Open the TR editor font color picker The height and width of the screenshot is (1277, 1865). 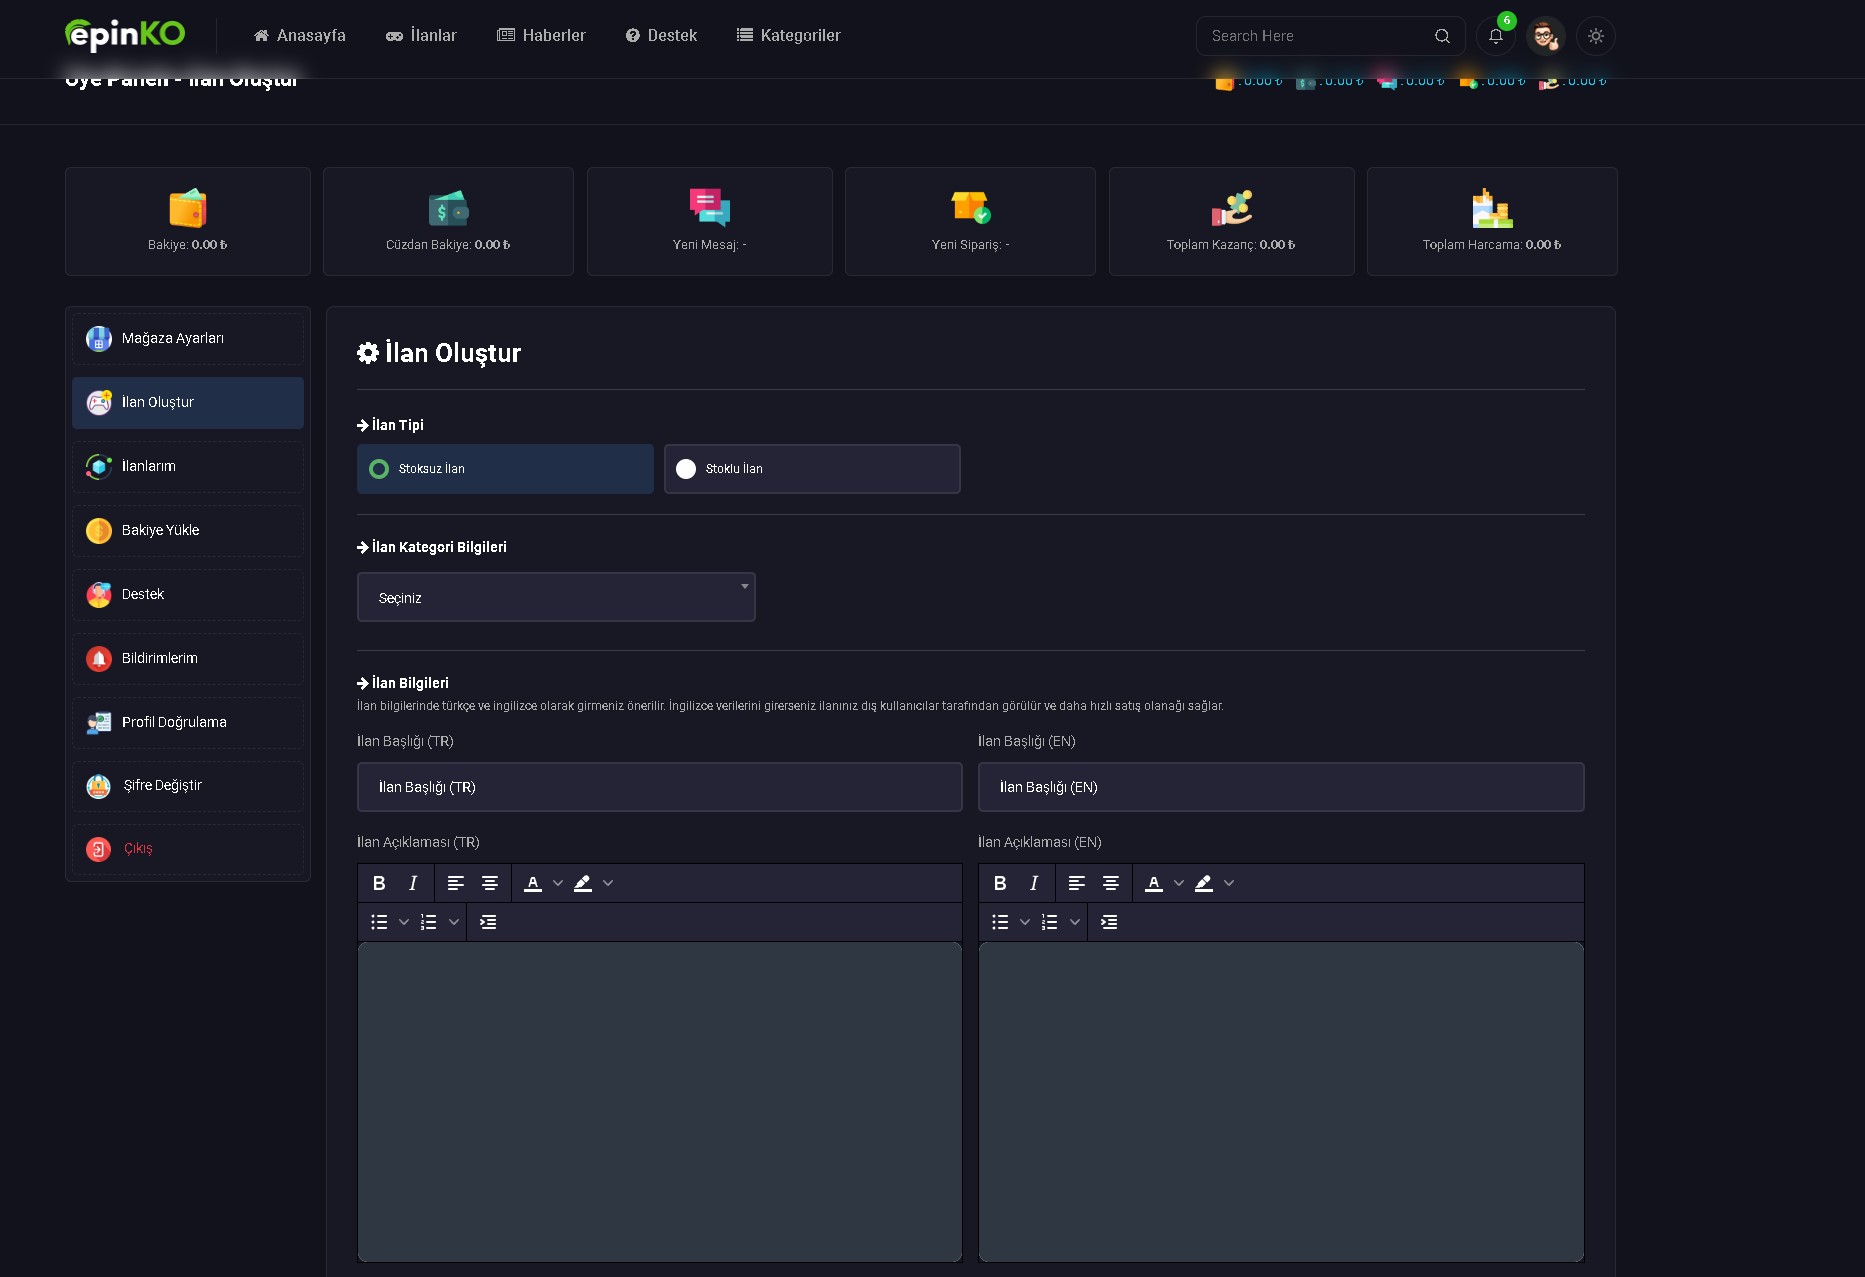point(558,883)
